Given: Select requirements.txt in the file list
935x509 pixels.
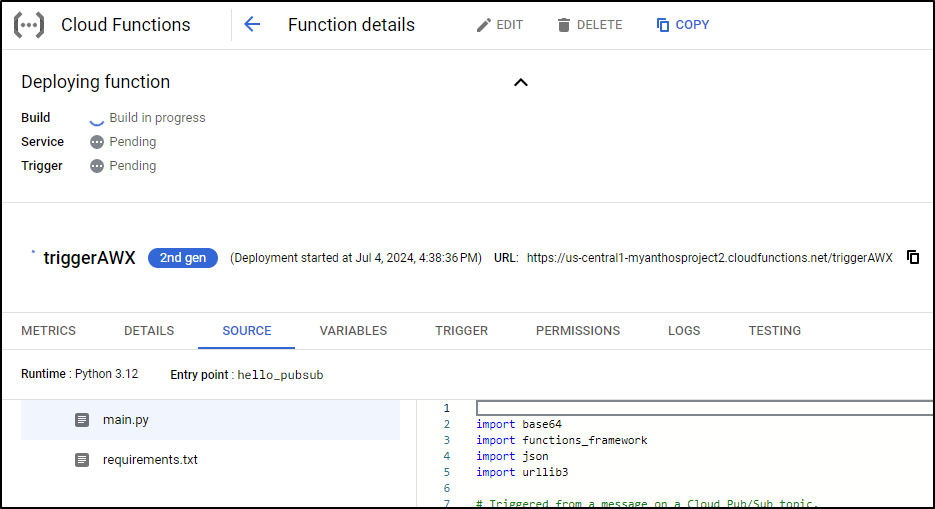Looking at the screenshot, I should tap(210, 460).
